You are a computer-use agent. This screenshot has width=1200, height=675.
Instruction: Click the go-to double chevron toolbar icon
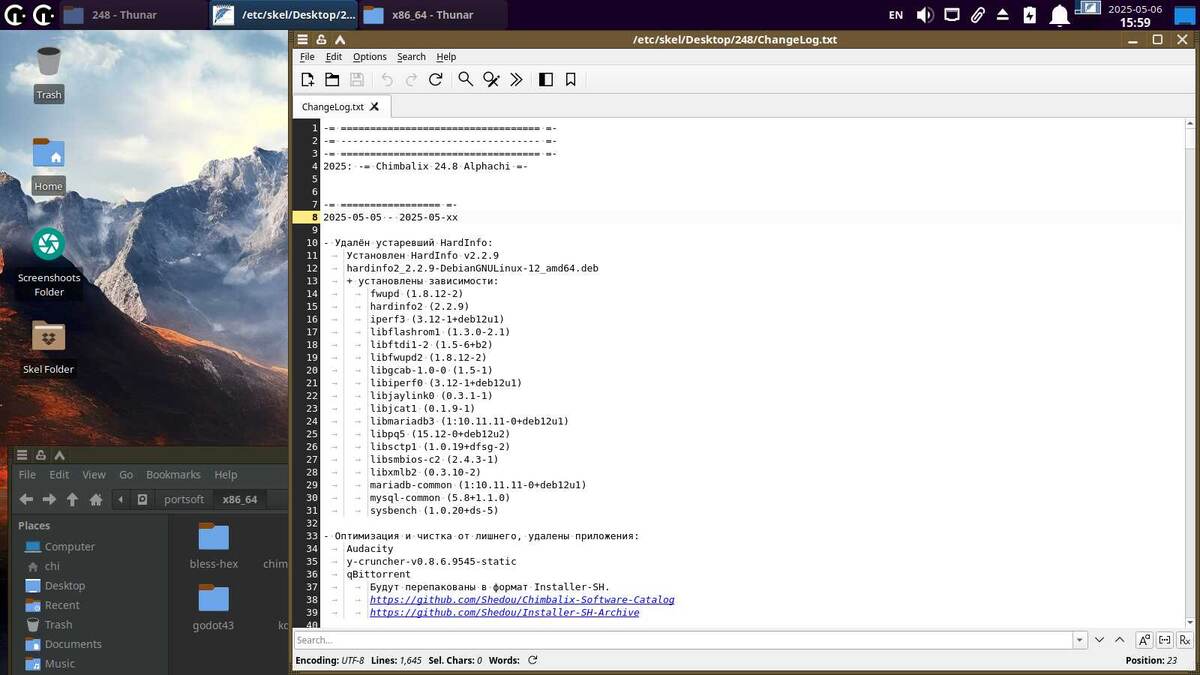(516, 79)
